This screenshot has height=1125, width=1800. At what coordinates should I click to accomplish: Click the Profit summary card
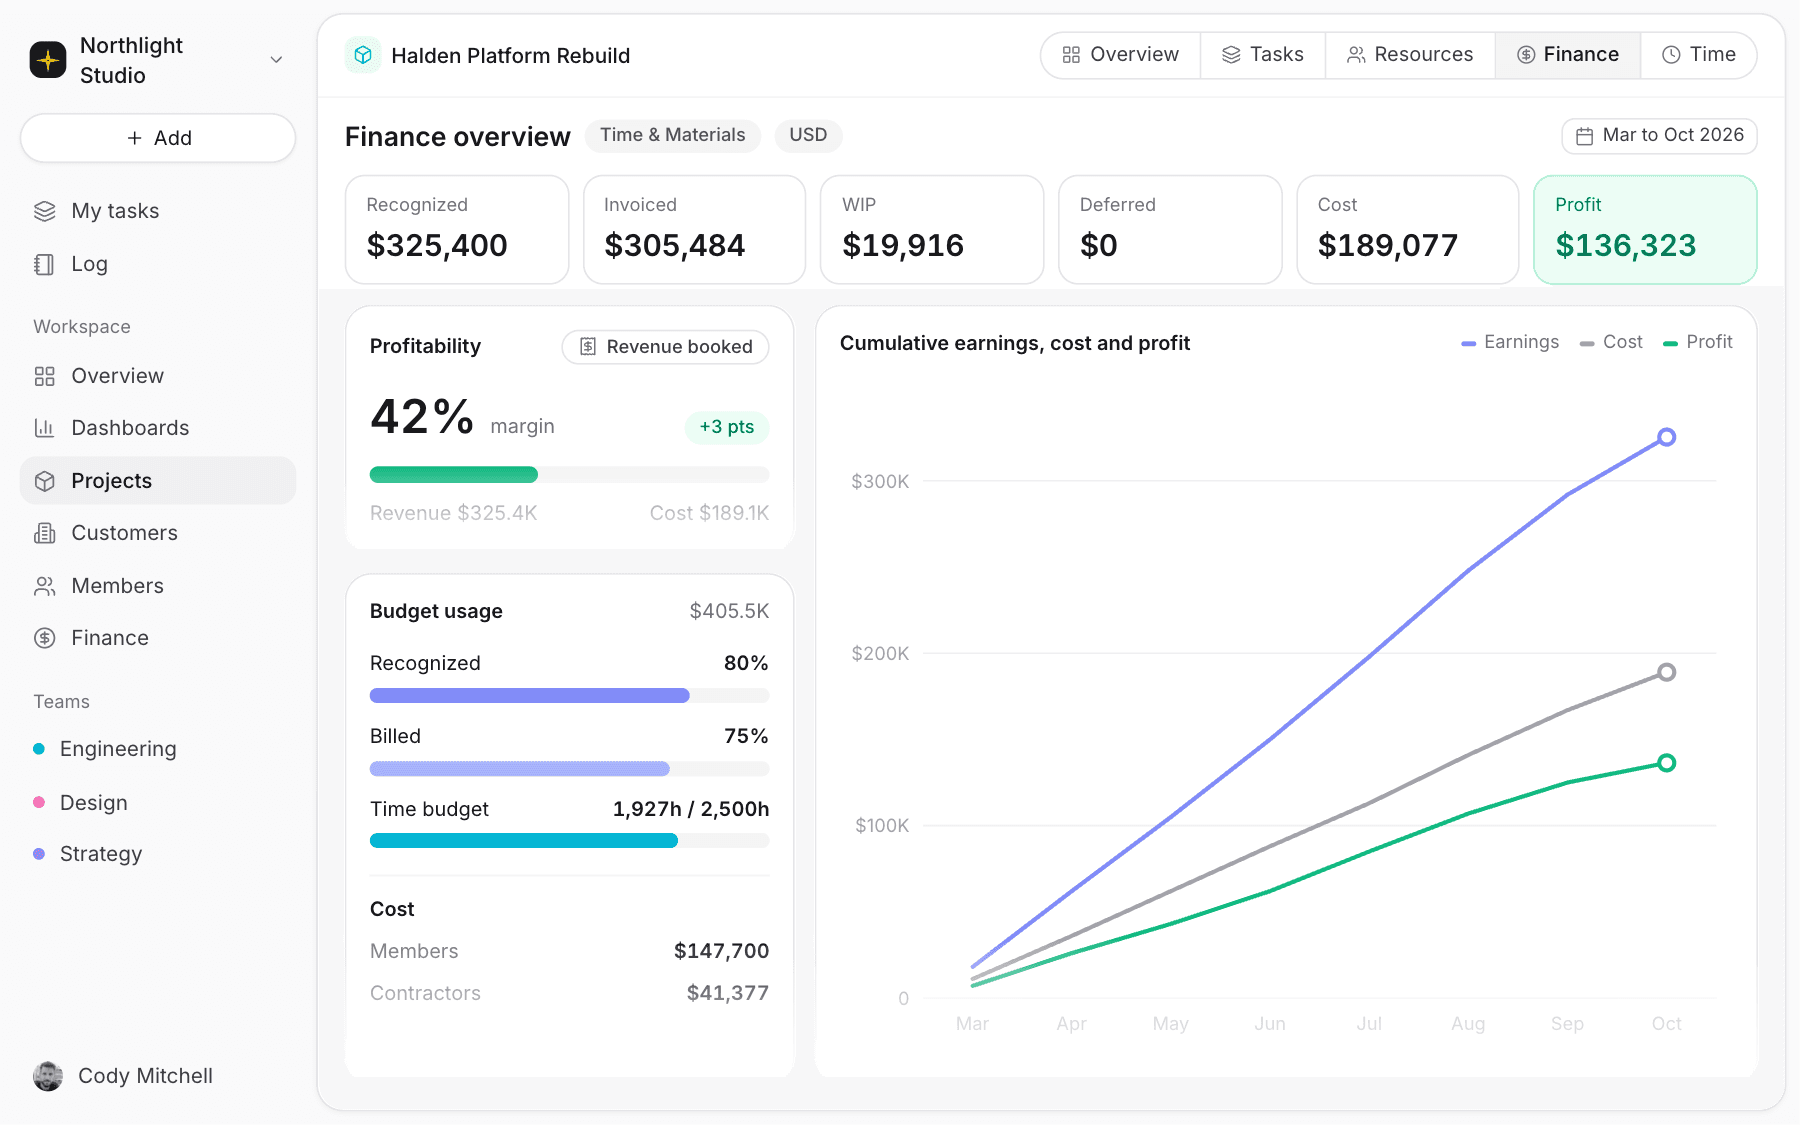click(x=1645, y=230)
